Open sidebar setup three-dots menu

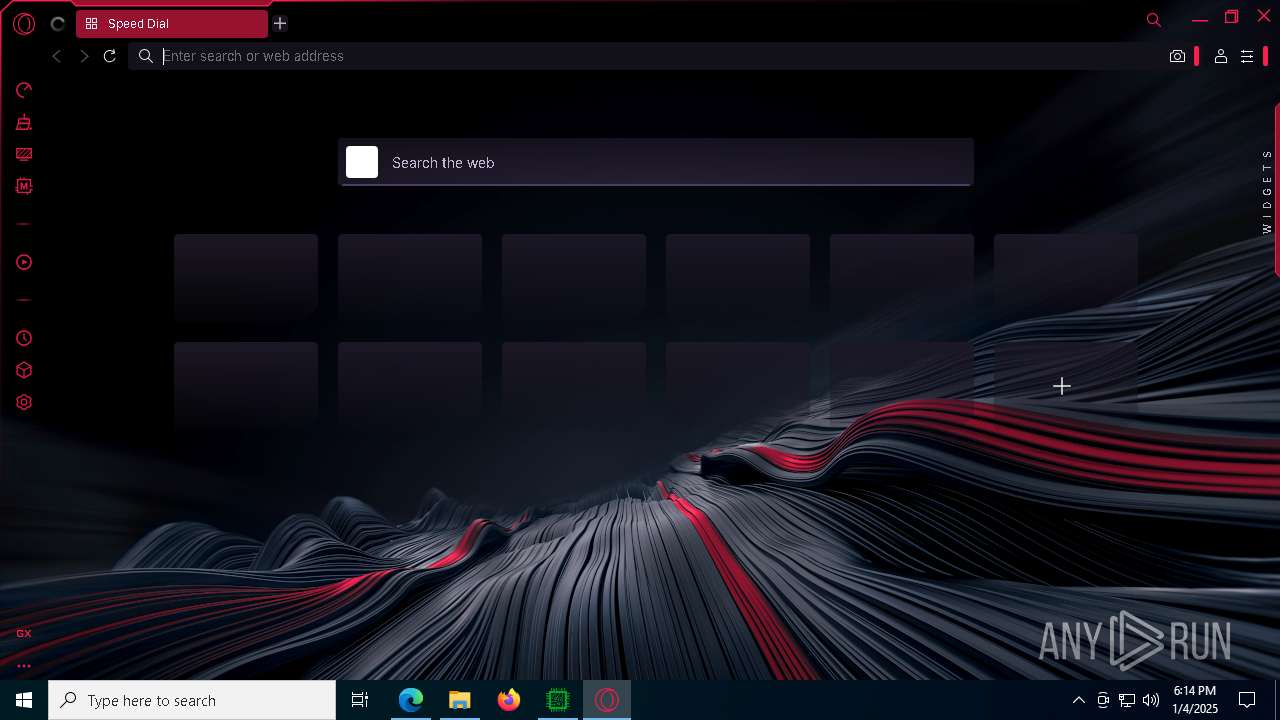point(24,665)
